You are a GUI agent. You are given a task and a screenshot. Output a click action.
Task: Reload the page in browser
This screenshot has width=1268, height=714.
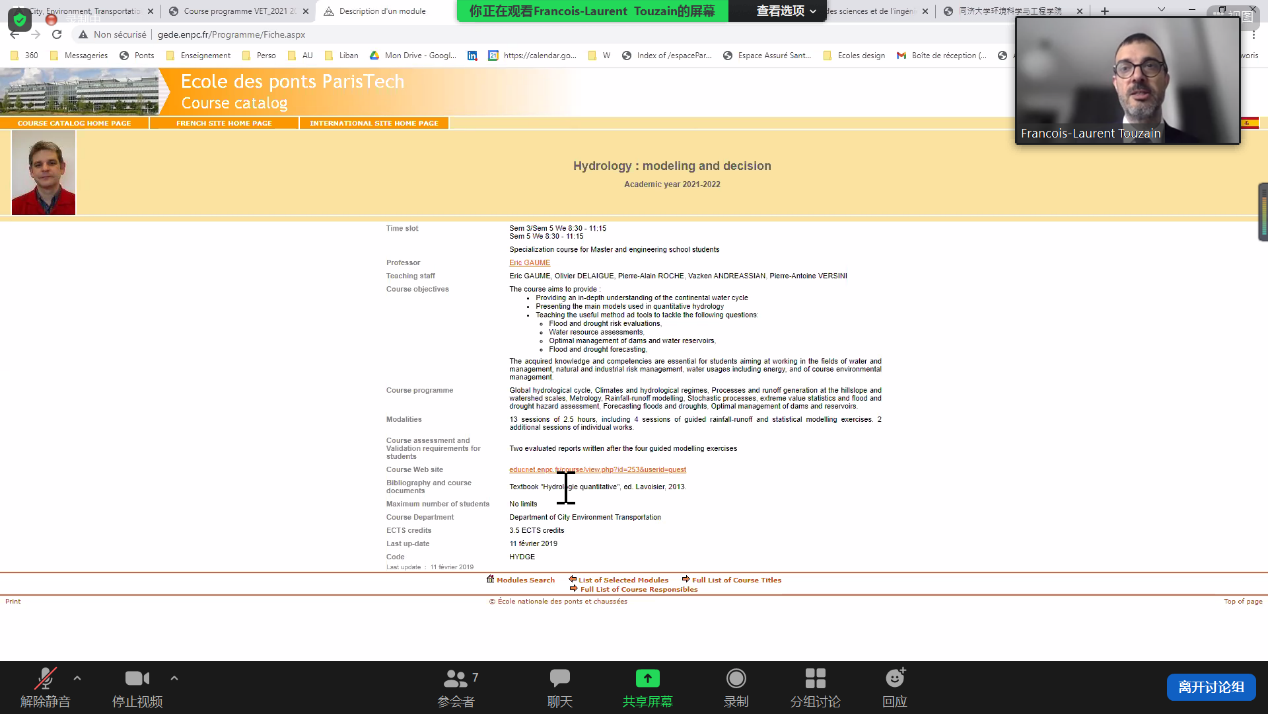[57, 34]
